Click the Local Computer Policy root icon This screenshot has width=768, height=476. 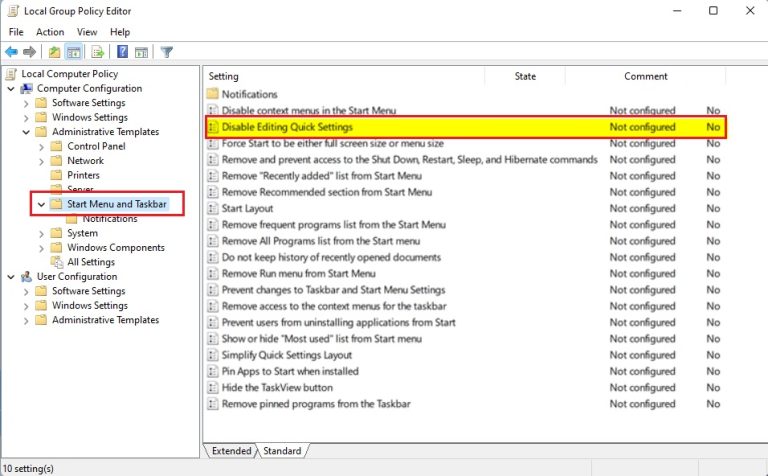pos(11,74)
